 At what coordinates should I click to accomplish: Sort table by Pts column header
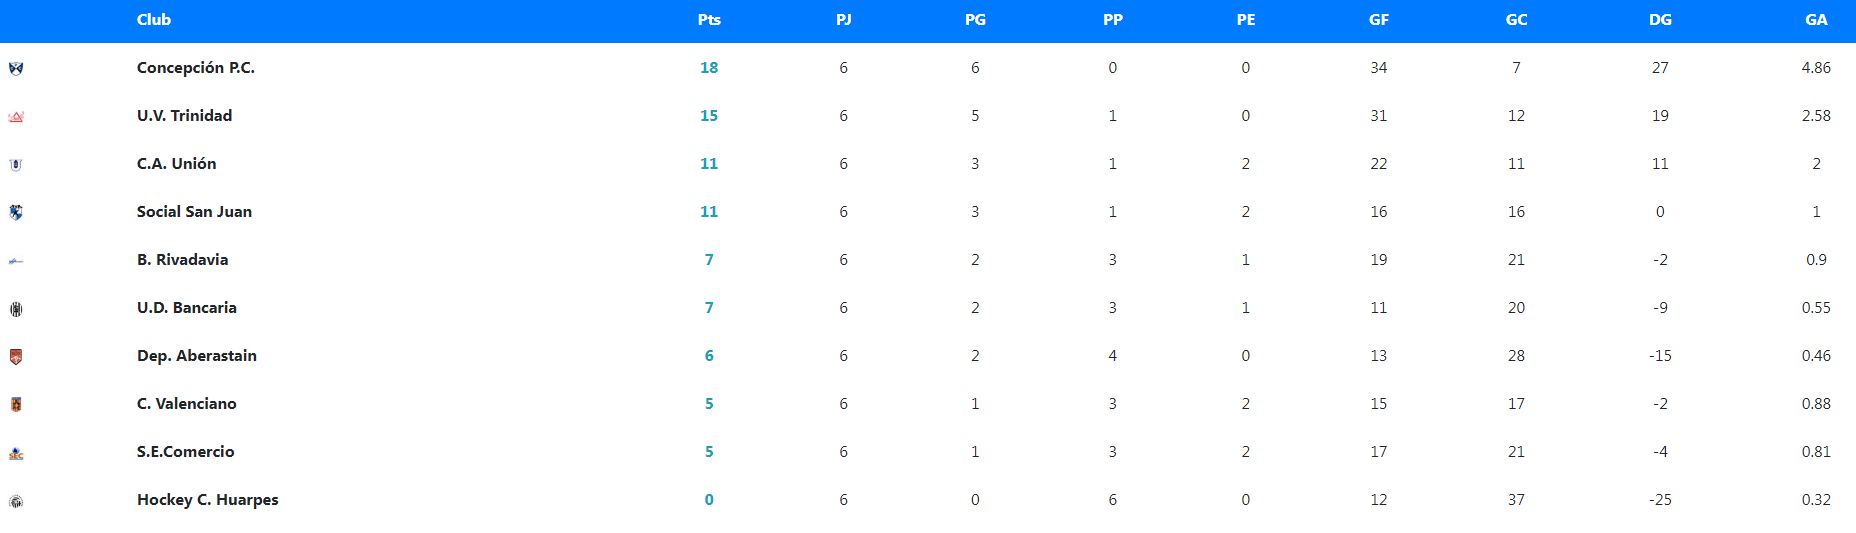coord(709,20)
